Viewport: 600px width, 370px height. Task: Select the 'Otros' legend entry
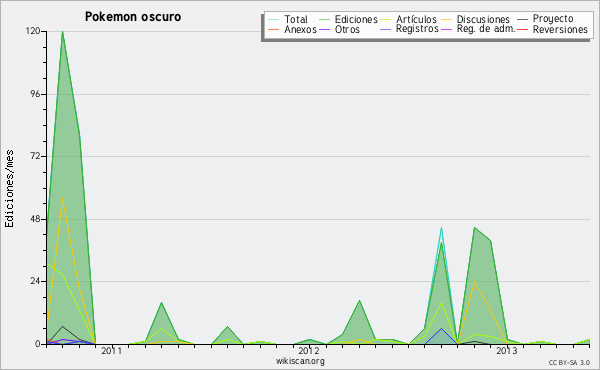347,29
